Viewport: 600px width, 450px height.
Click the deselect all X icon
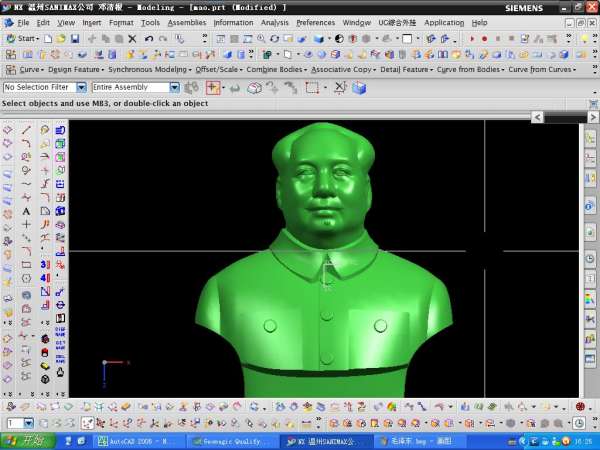click(x=340, y=88)
